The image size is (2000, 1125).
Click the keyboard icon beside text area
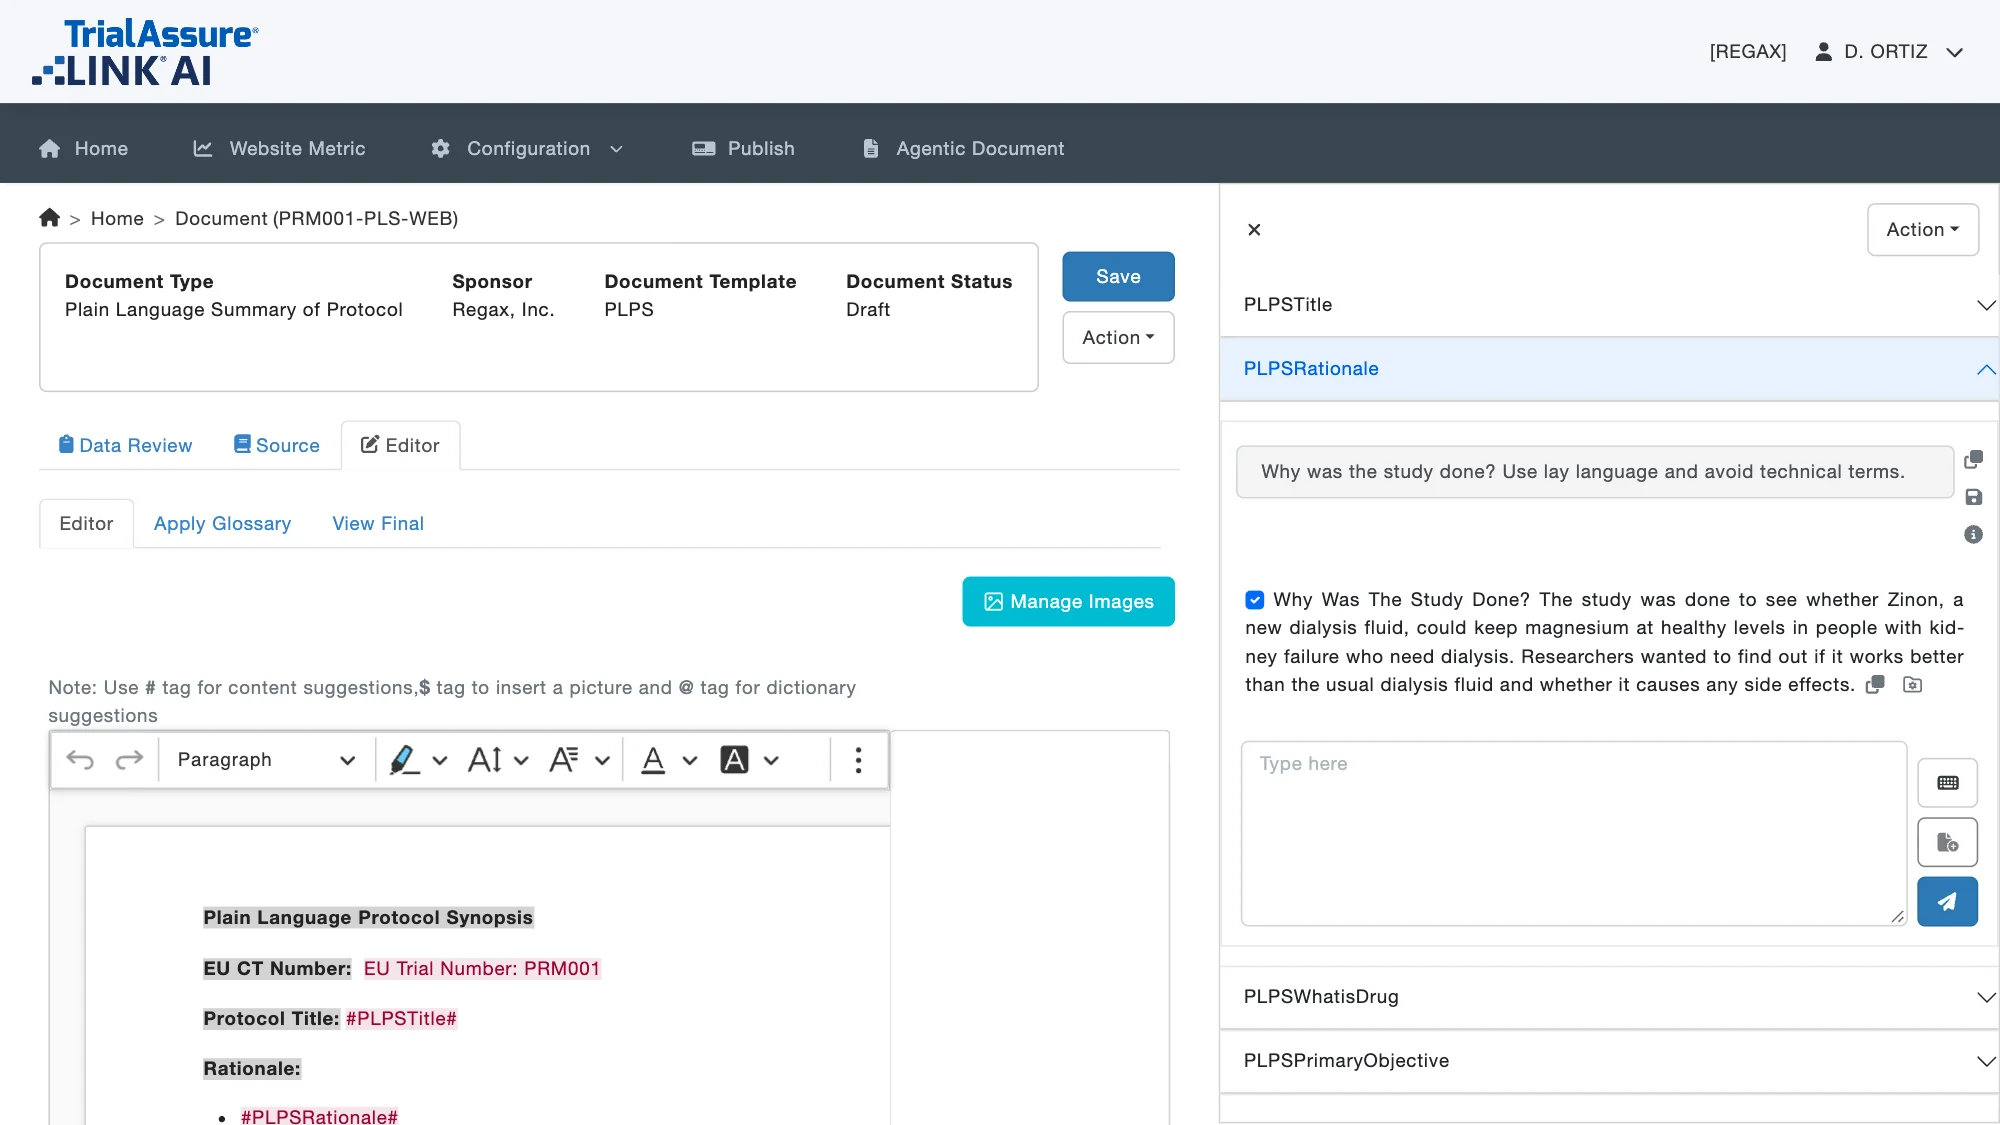pos(1947,783)
